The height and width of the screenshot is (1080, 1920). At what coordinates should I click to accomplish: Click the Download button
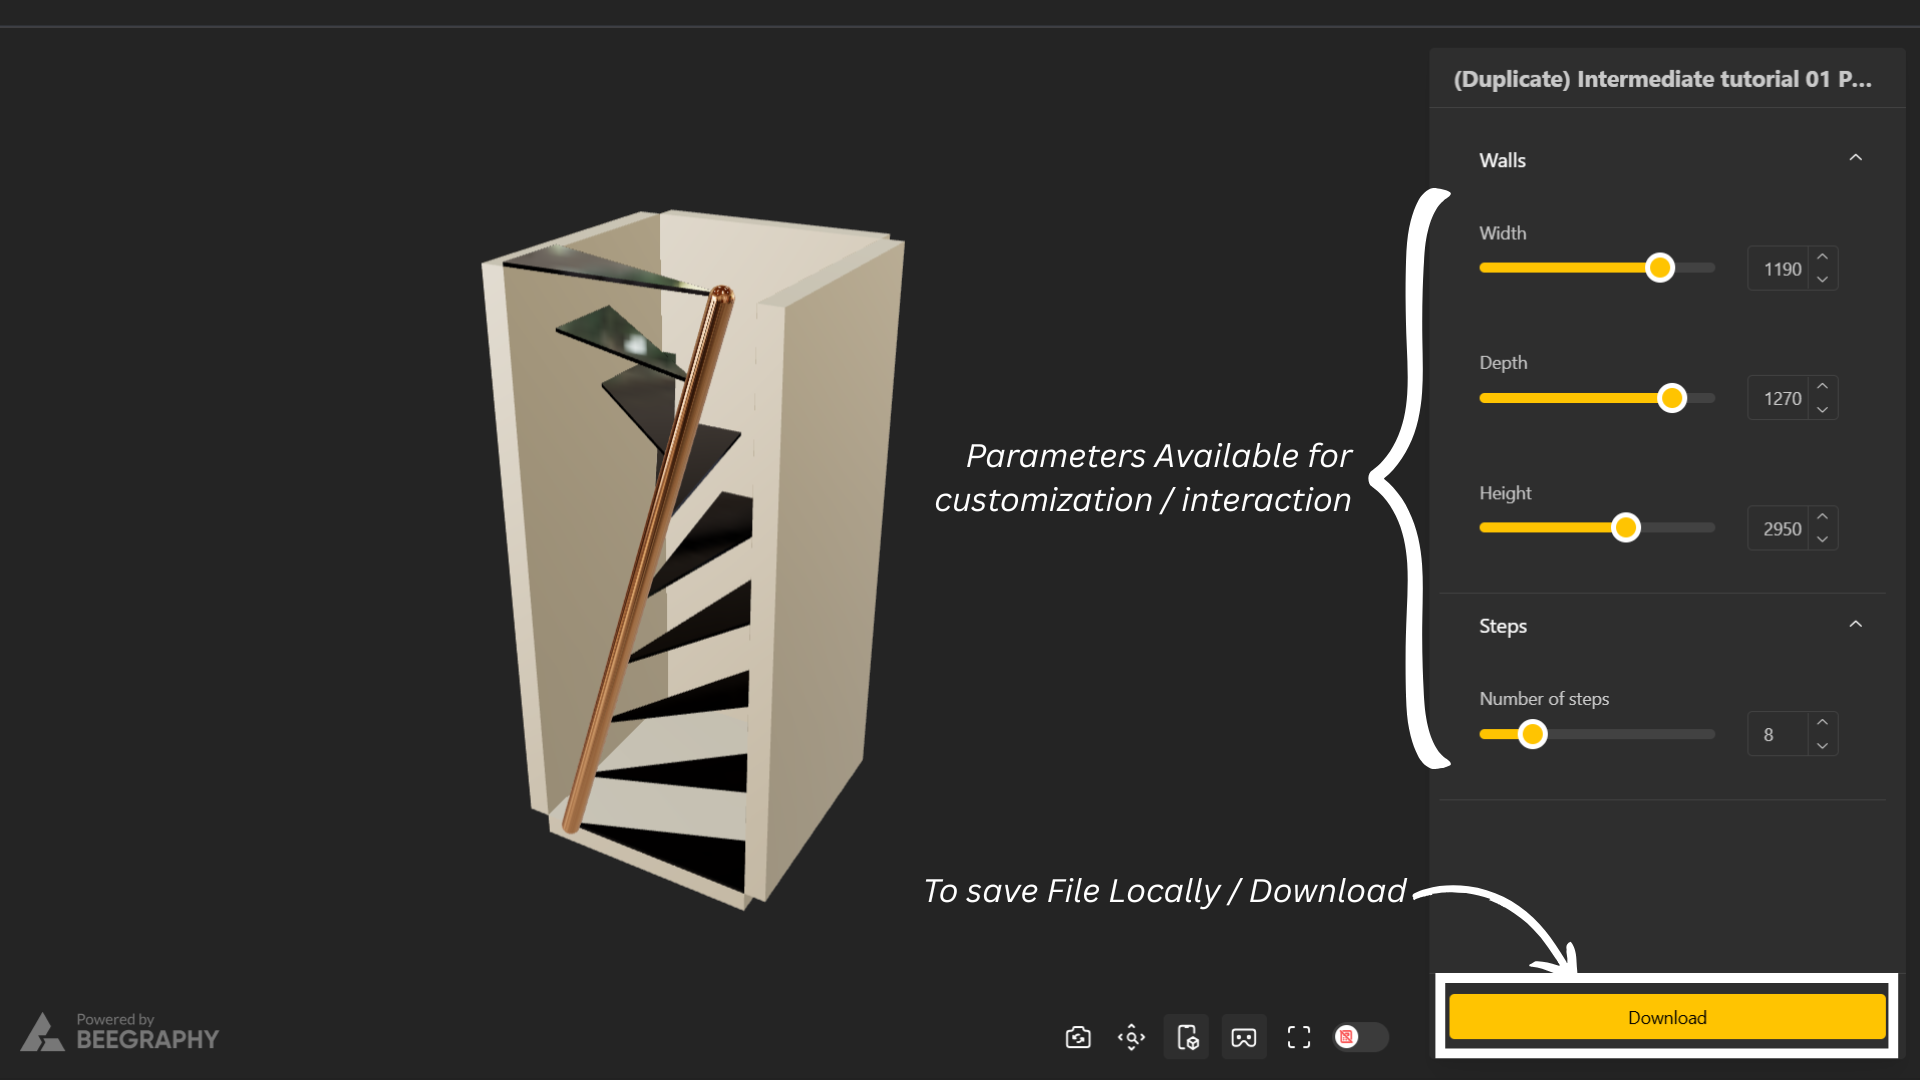tap(1667, 1017)
